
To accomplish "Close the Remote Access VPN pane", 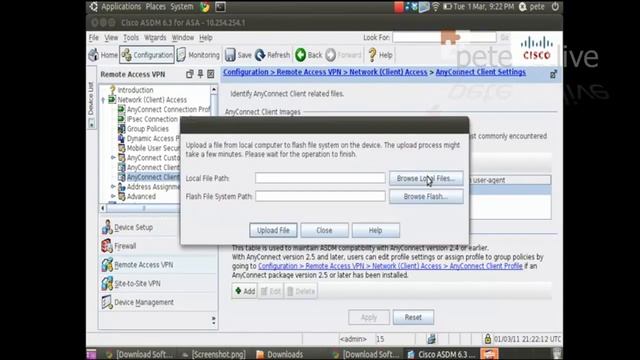I will pyautogui.click(x=211, y=74).
